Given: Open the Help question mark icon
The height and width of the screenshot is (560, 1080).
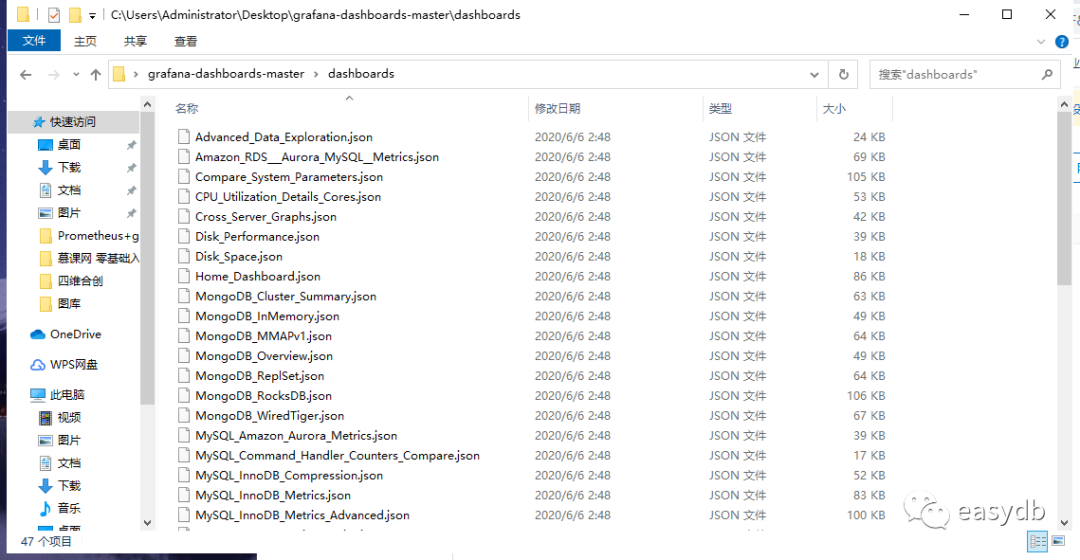Looking at the screenshot, I should coord(1061,41).
